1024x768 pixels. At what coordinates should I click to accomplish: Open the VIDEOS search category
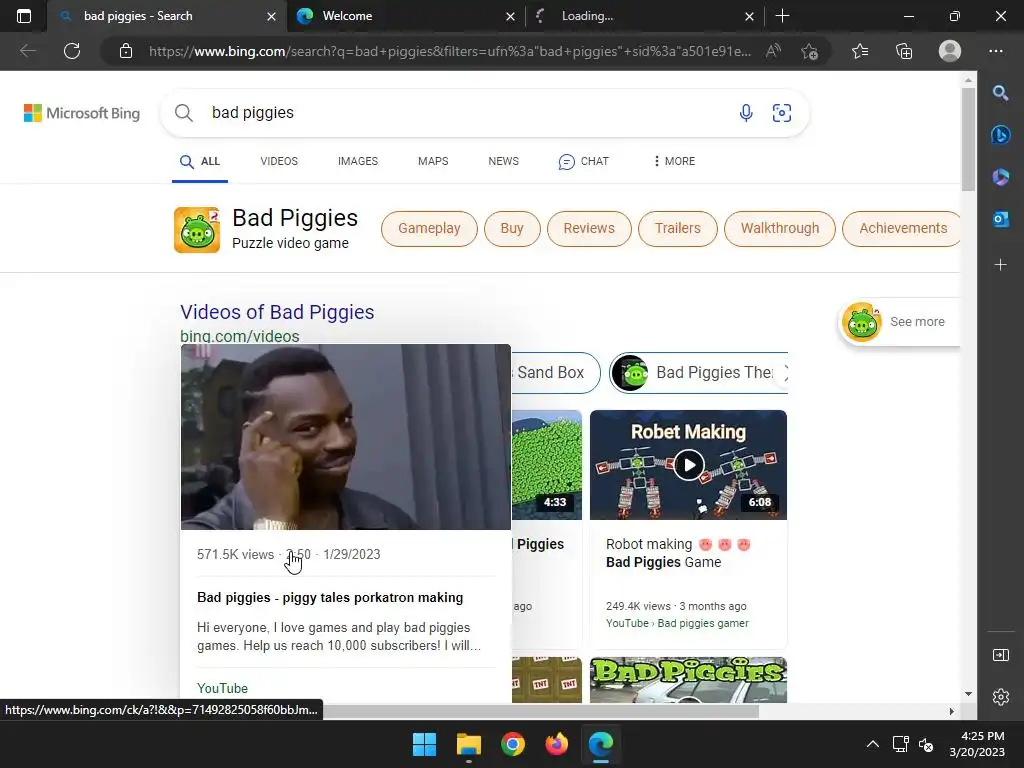tap(279, 161)
